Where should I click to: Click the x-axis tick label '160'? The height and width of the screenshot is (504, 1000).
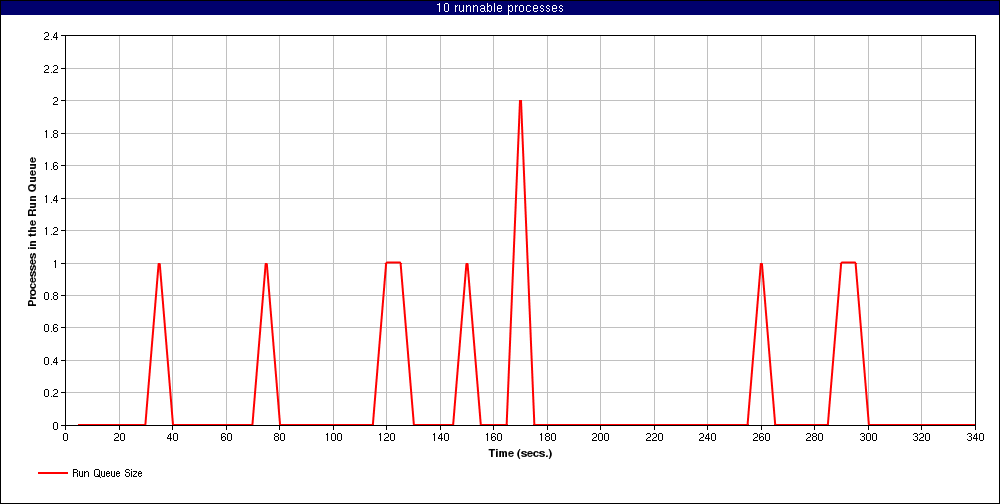point(494,437)
